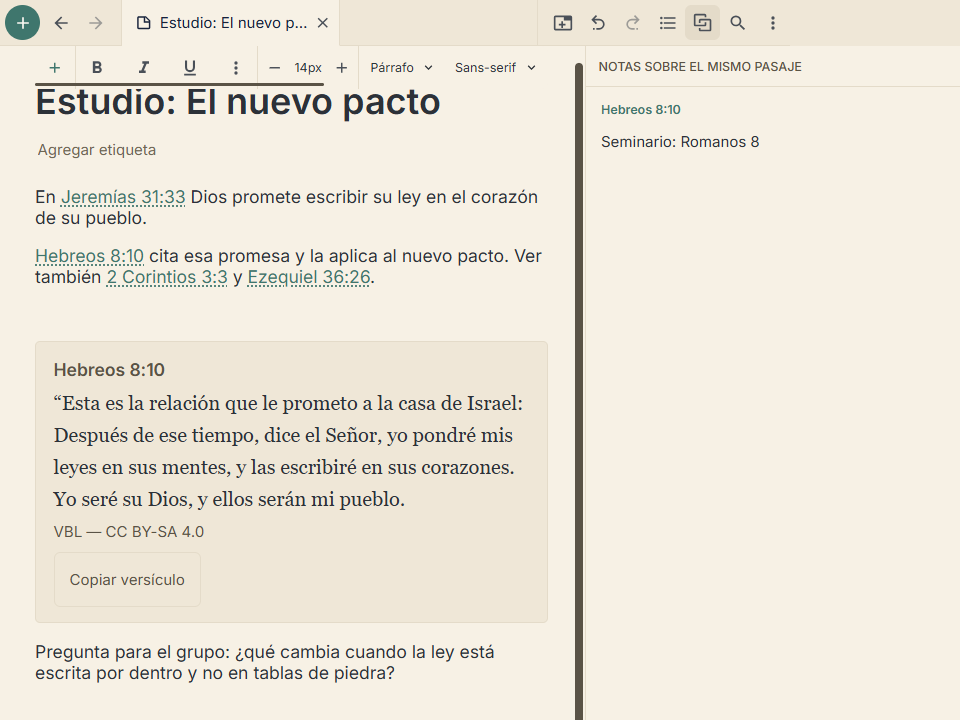Open the Párrafo style dropdown

click(401, 67)
